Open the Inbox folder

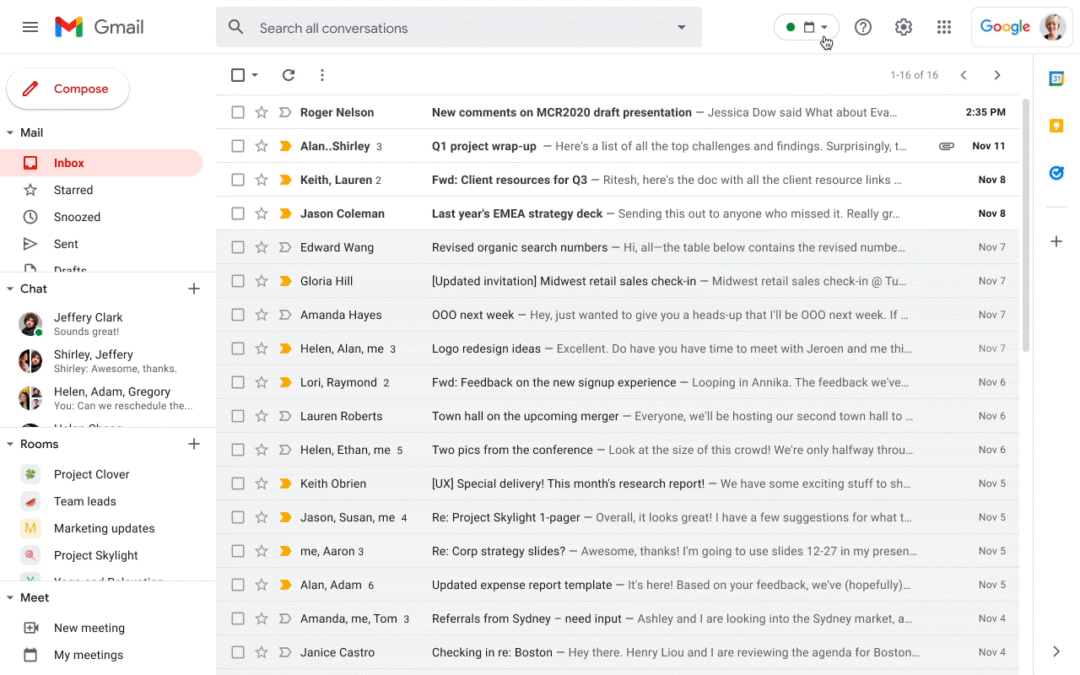(101, 163)
